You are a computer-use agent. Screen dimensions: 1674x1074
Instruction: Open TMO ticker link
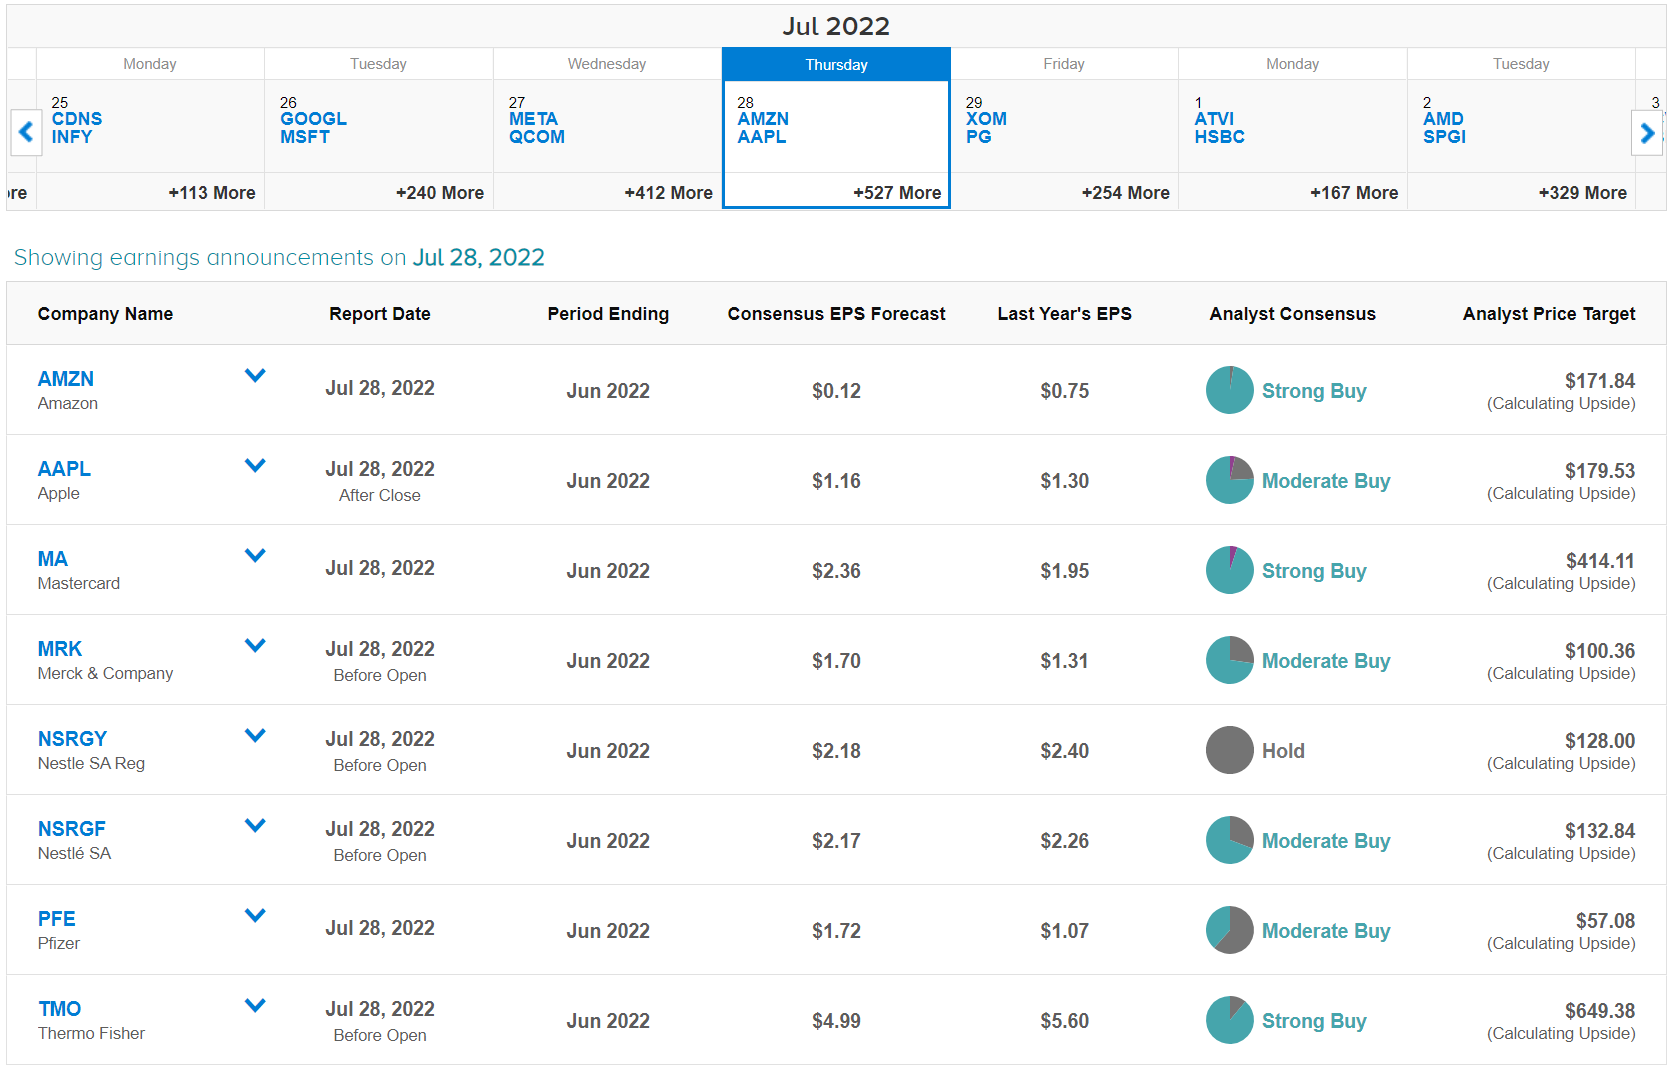[60, 1009]
